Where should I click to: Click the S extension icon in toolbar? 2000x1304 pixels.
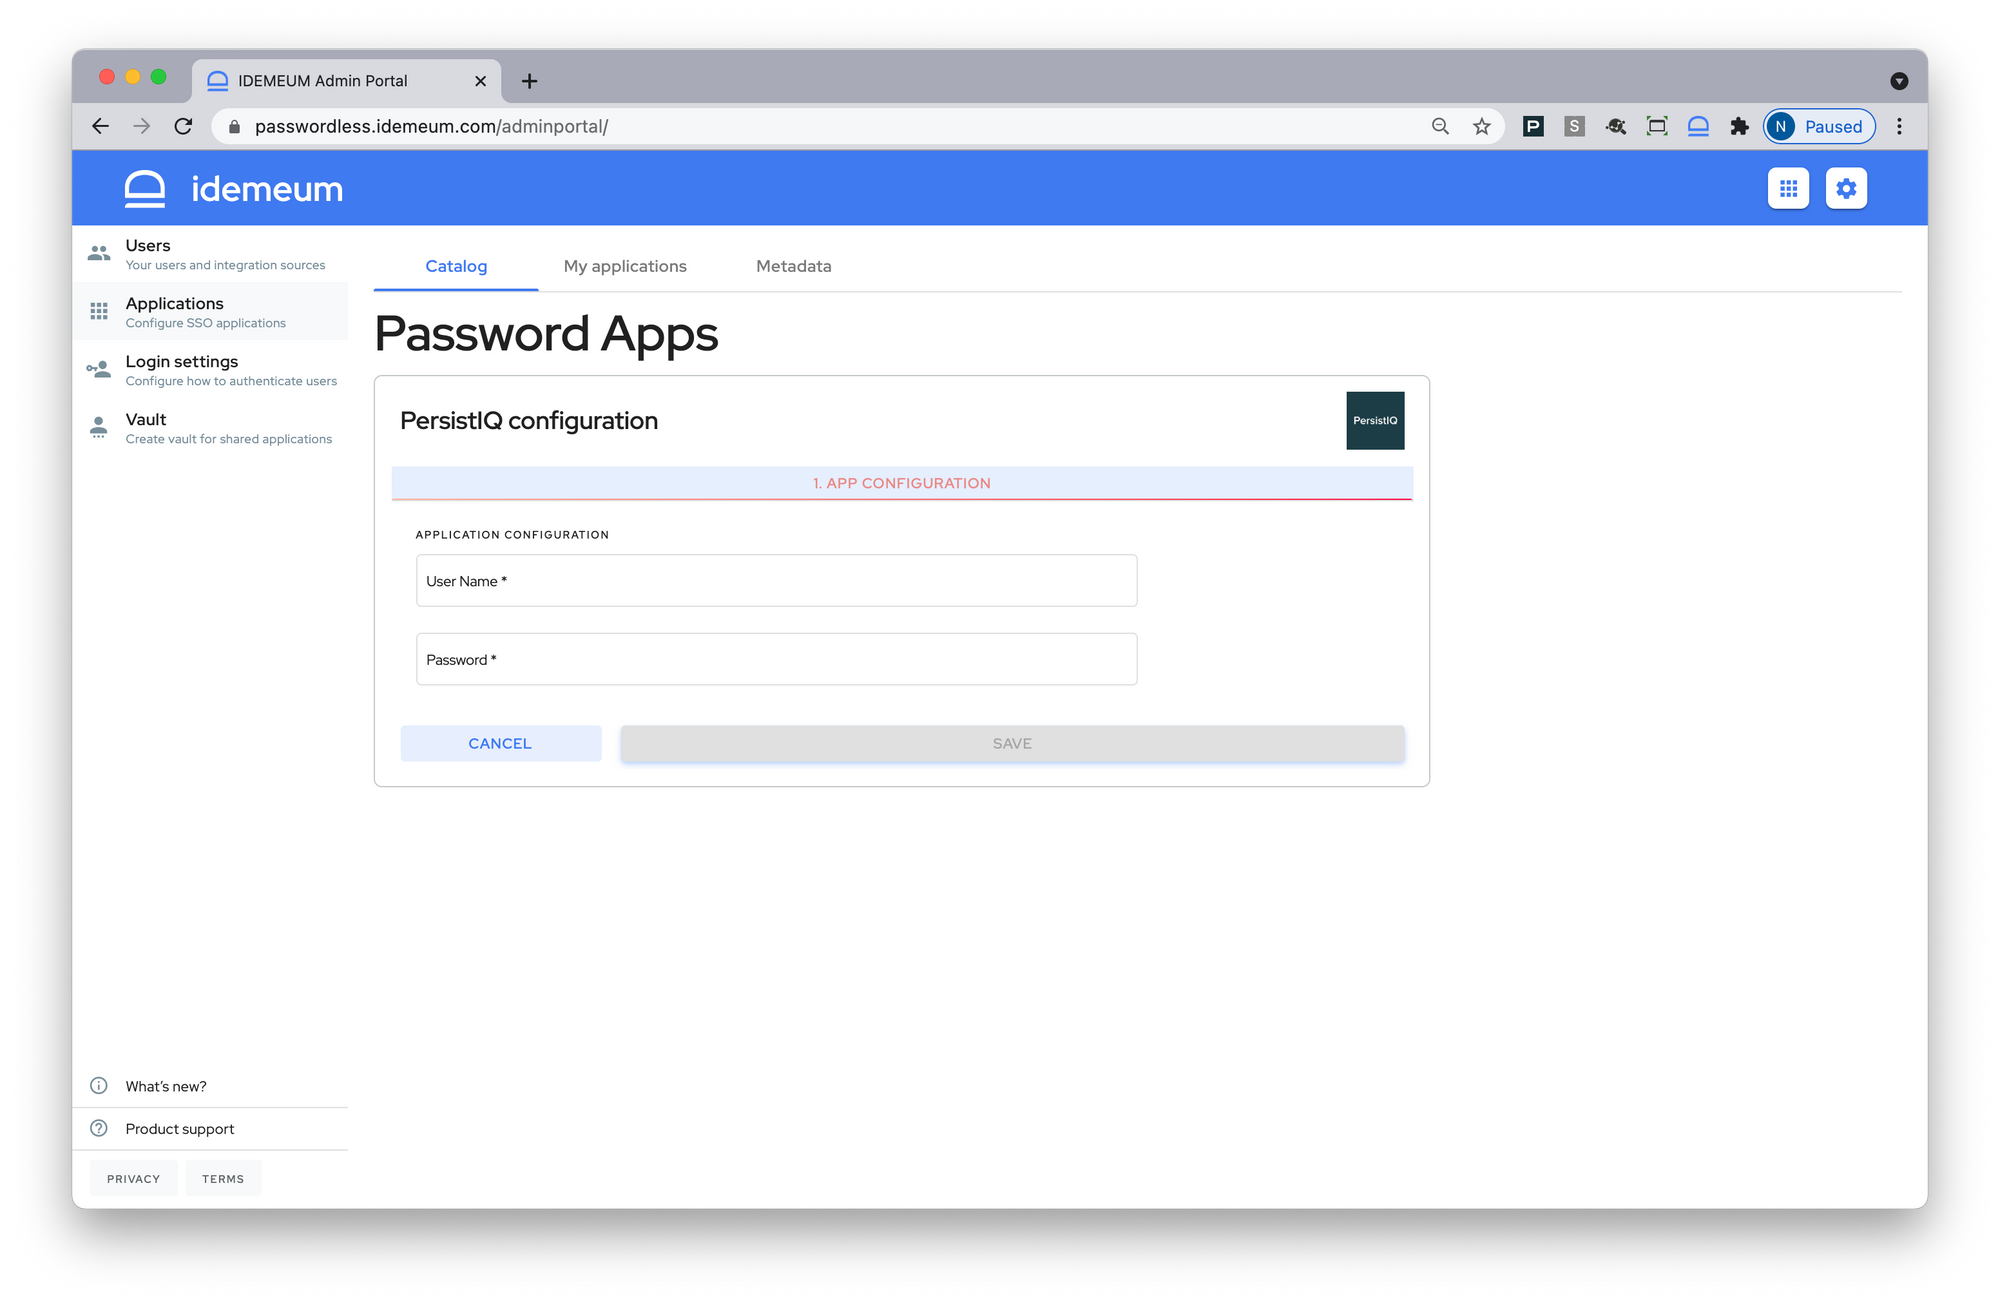pos(1574,126)
